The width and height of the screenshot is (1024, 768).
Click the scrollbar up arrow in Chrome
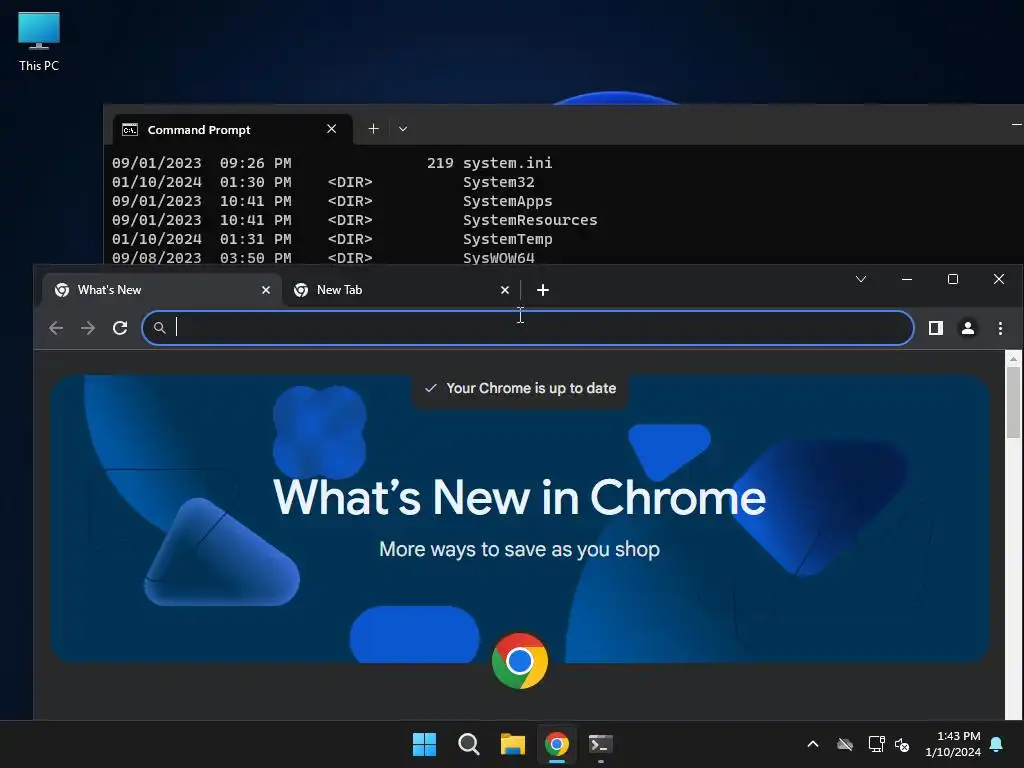[1013, 359]
